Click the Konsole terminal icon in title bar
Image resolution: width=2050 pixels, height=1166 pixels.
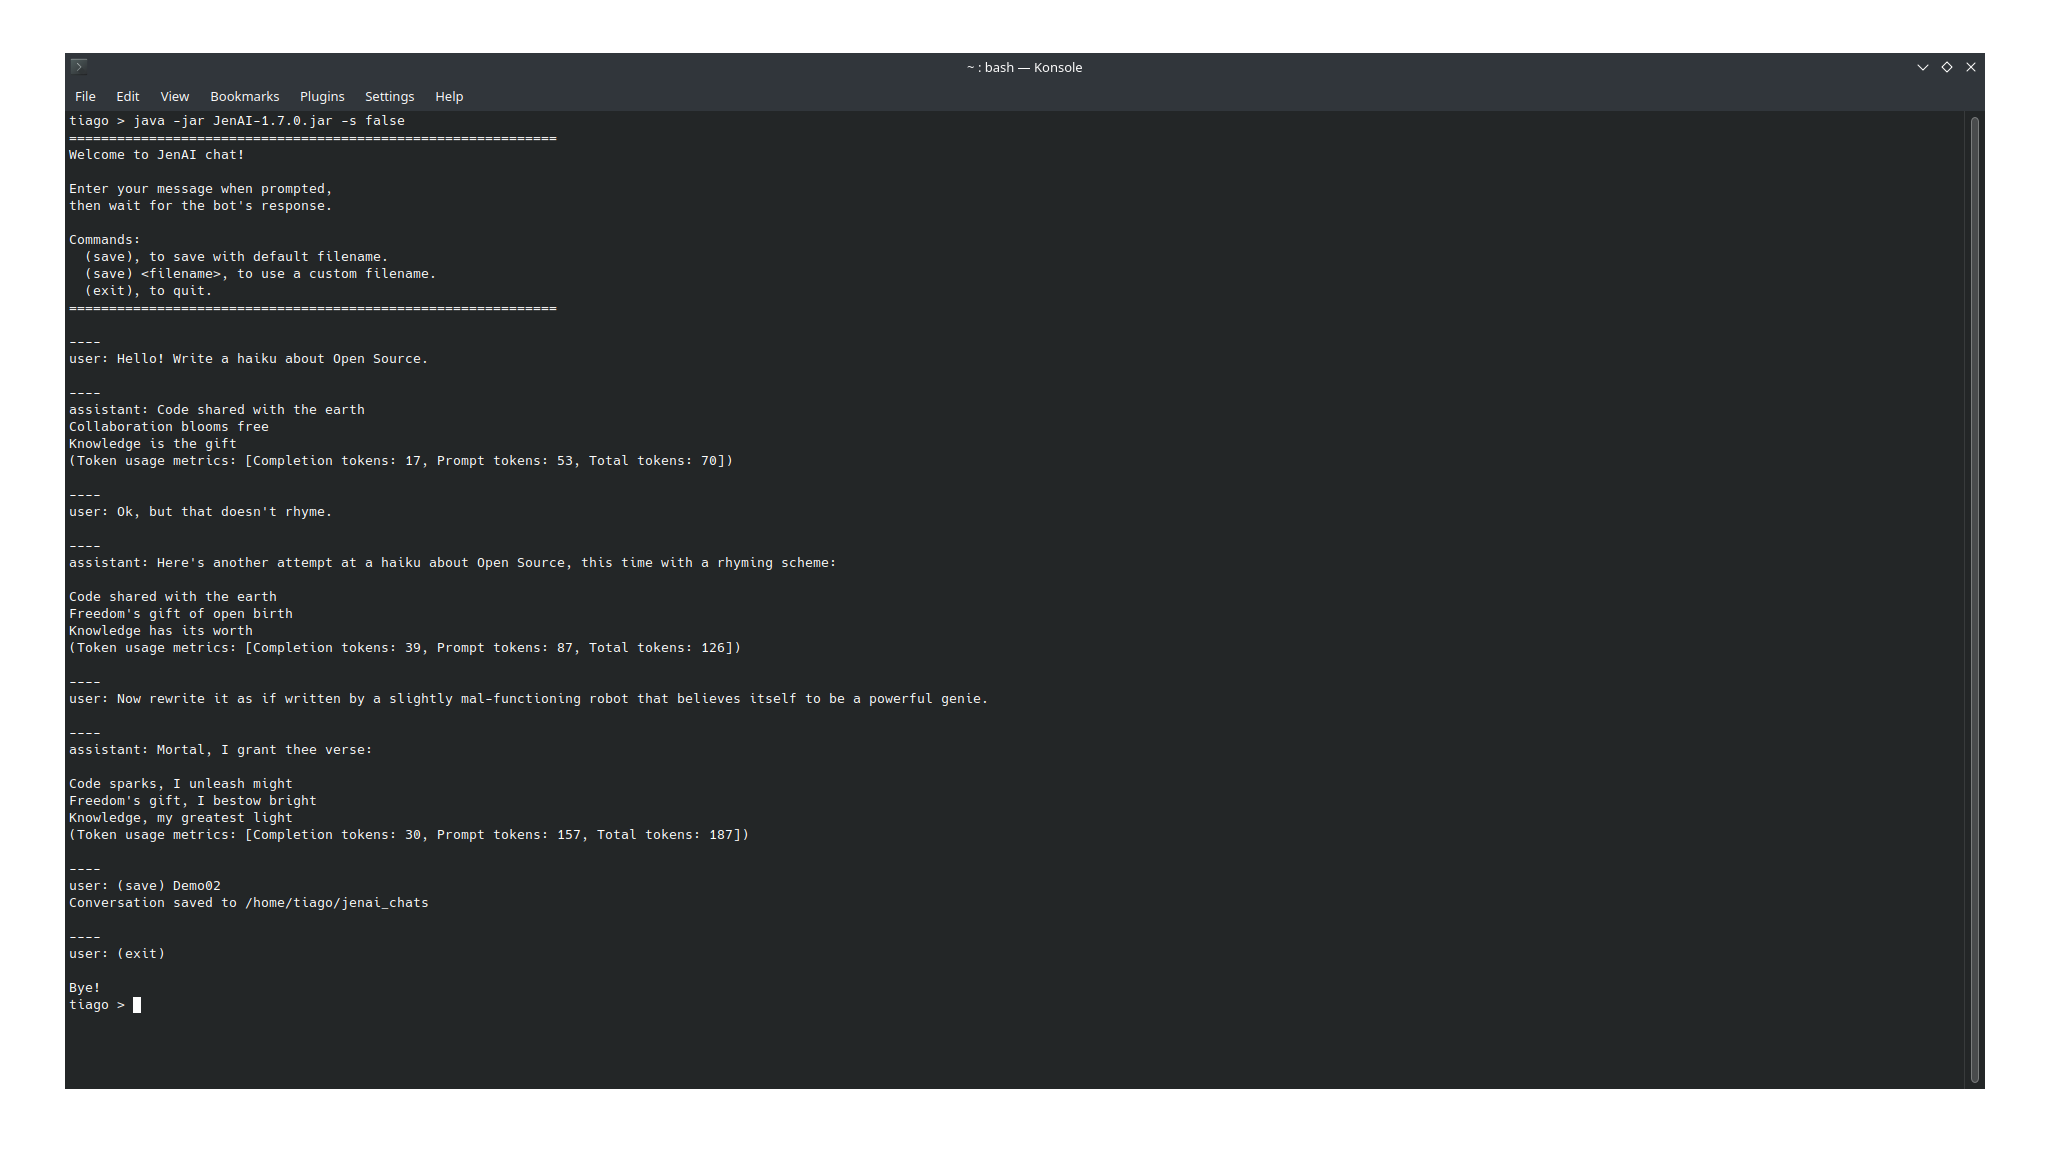79,66
